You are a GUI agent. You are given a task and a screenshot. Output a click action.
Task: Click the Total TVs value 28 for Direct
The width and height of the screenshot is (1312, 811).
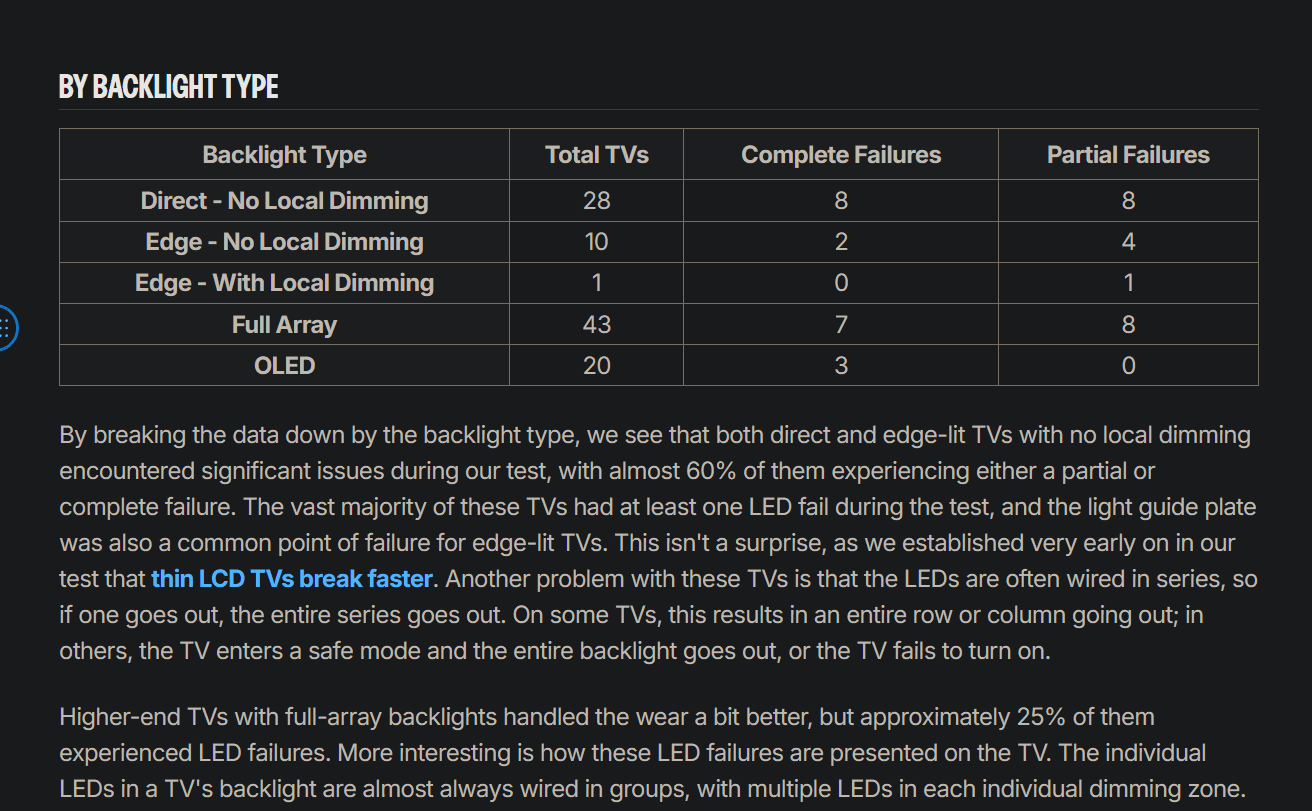click(596, 201)
